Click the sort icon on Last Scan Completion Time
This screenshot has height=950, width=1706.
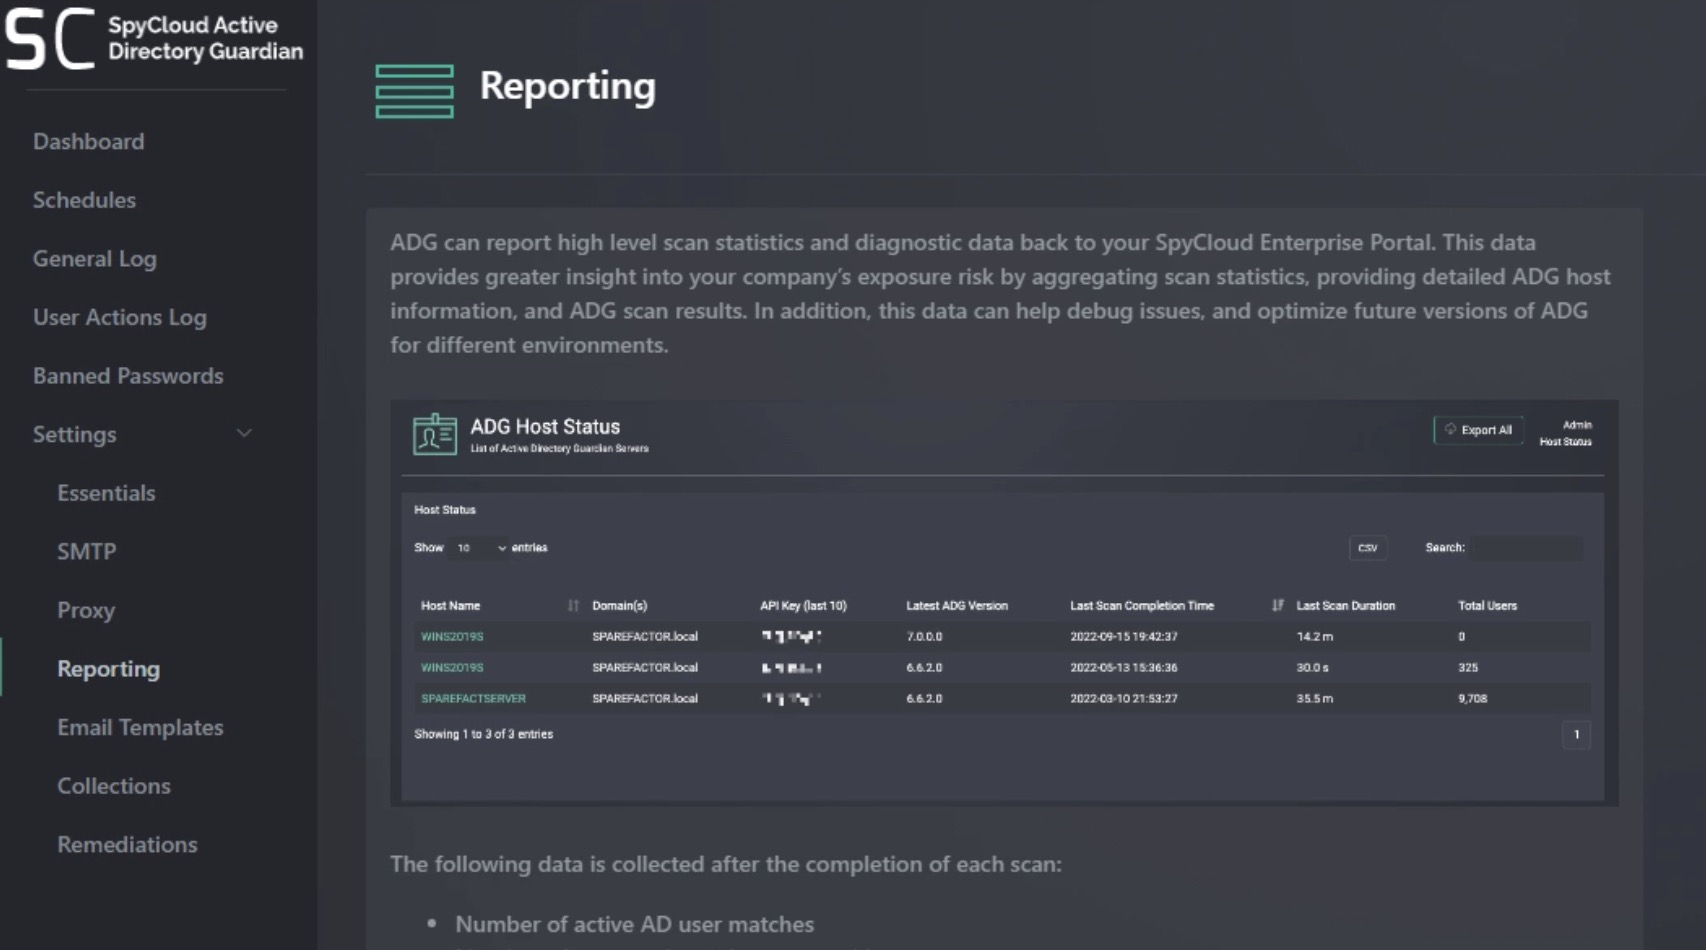click(1277, 605)
